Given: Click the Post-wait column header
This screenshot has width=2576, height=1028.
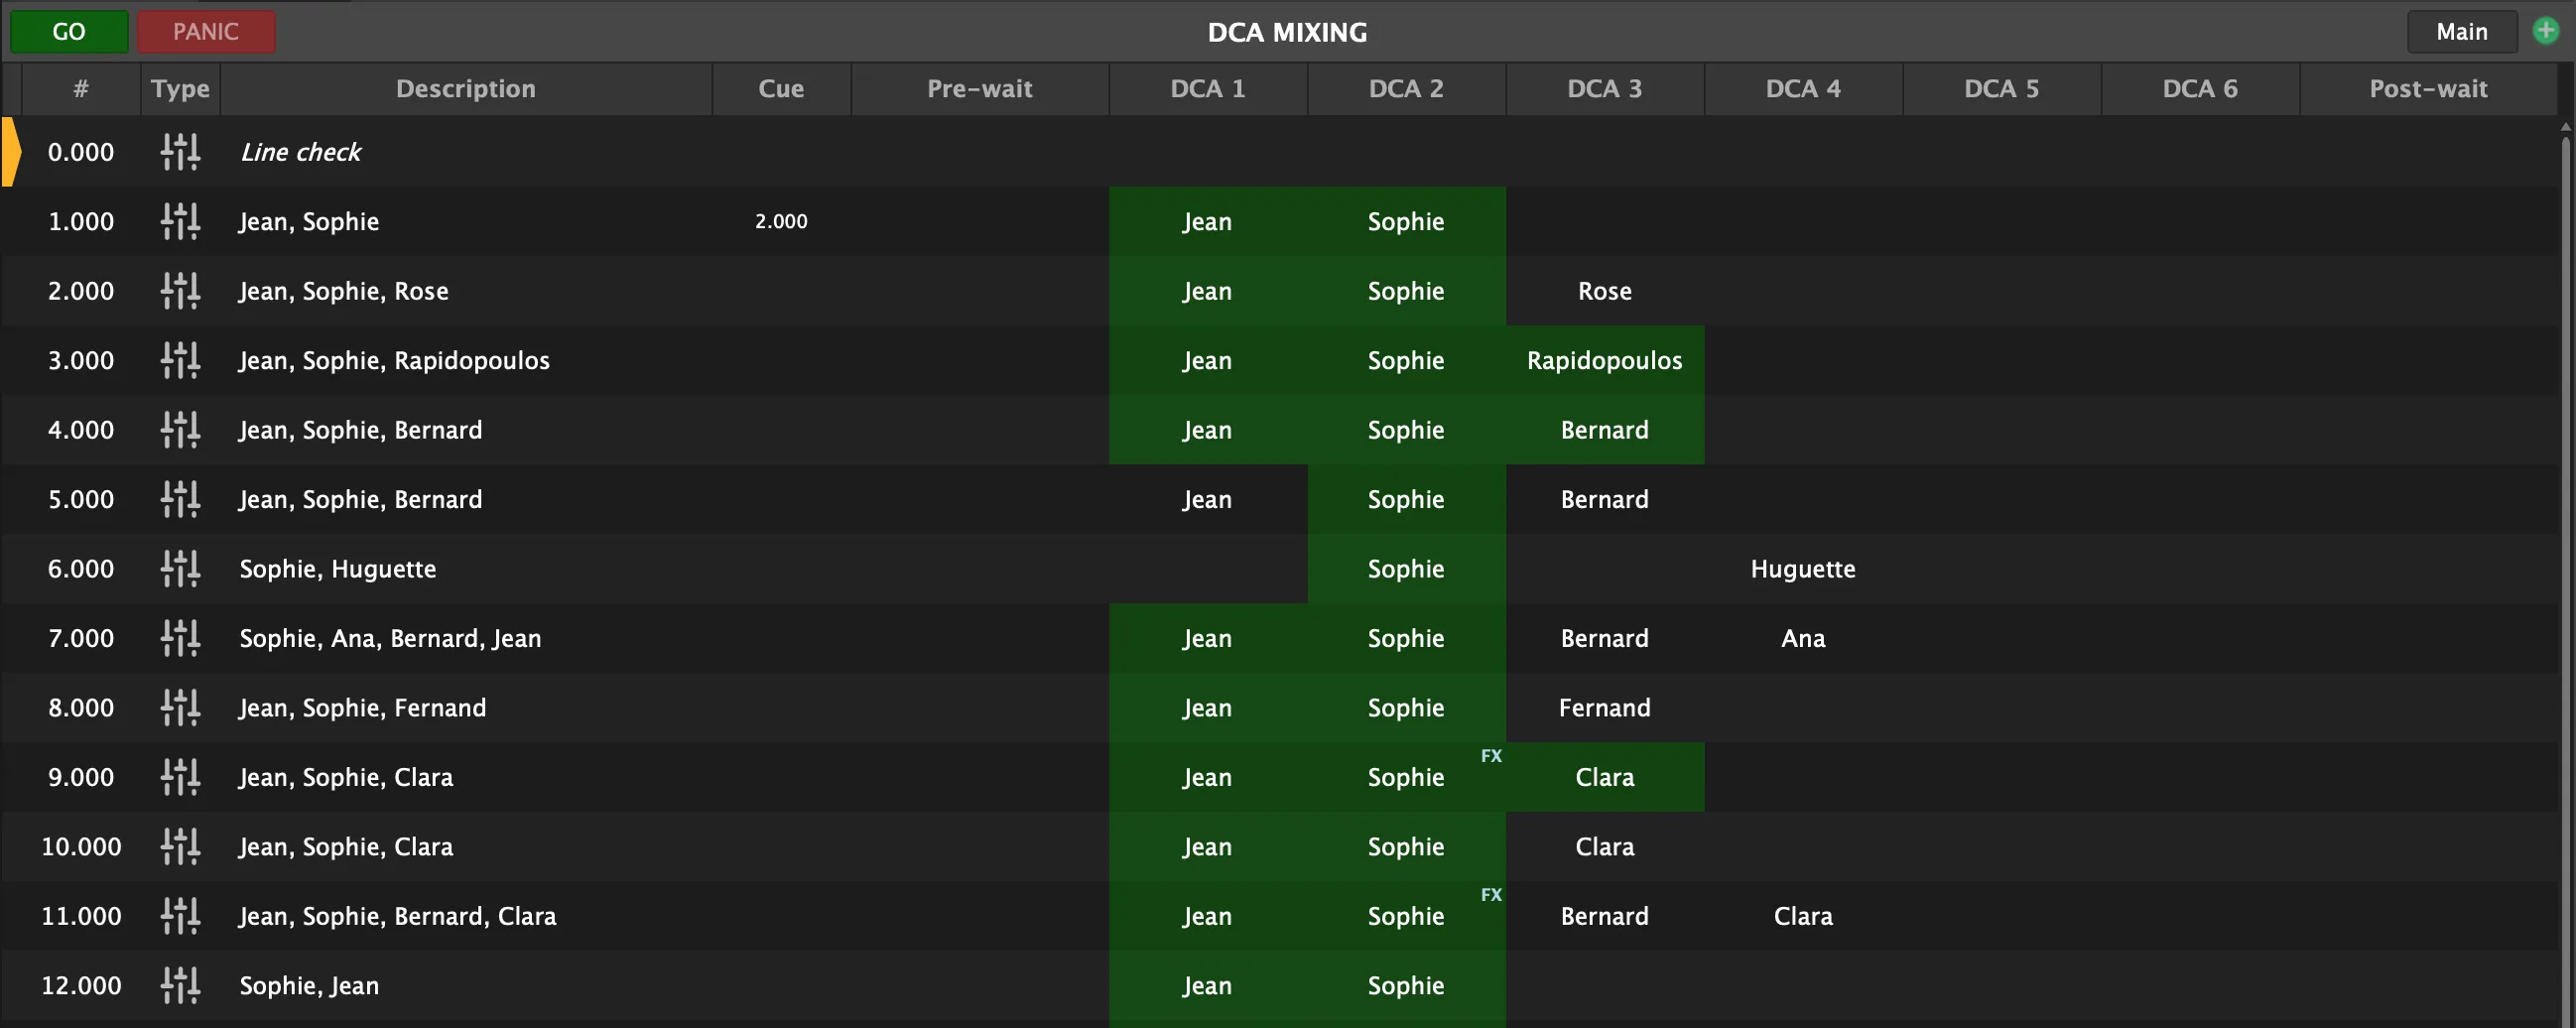Looking at the screenshot, I should tap(2428, 89).
